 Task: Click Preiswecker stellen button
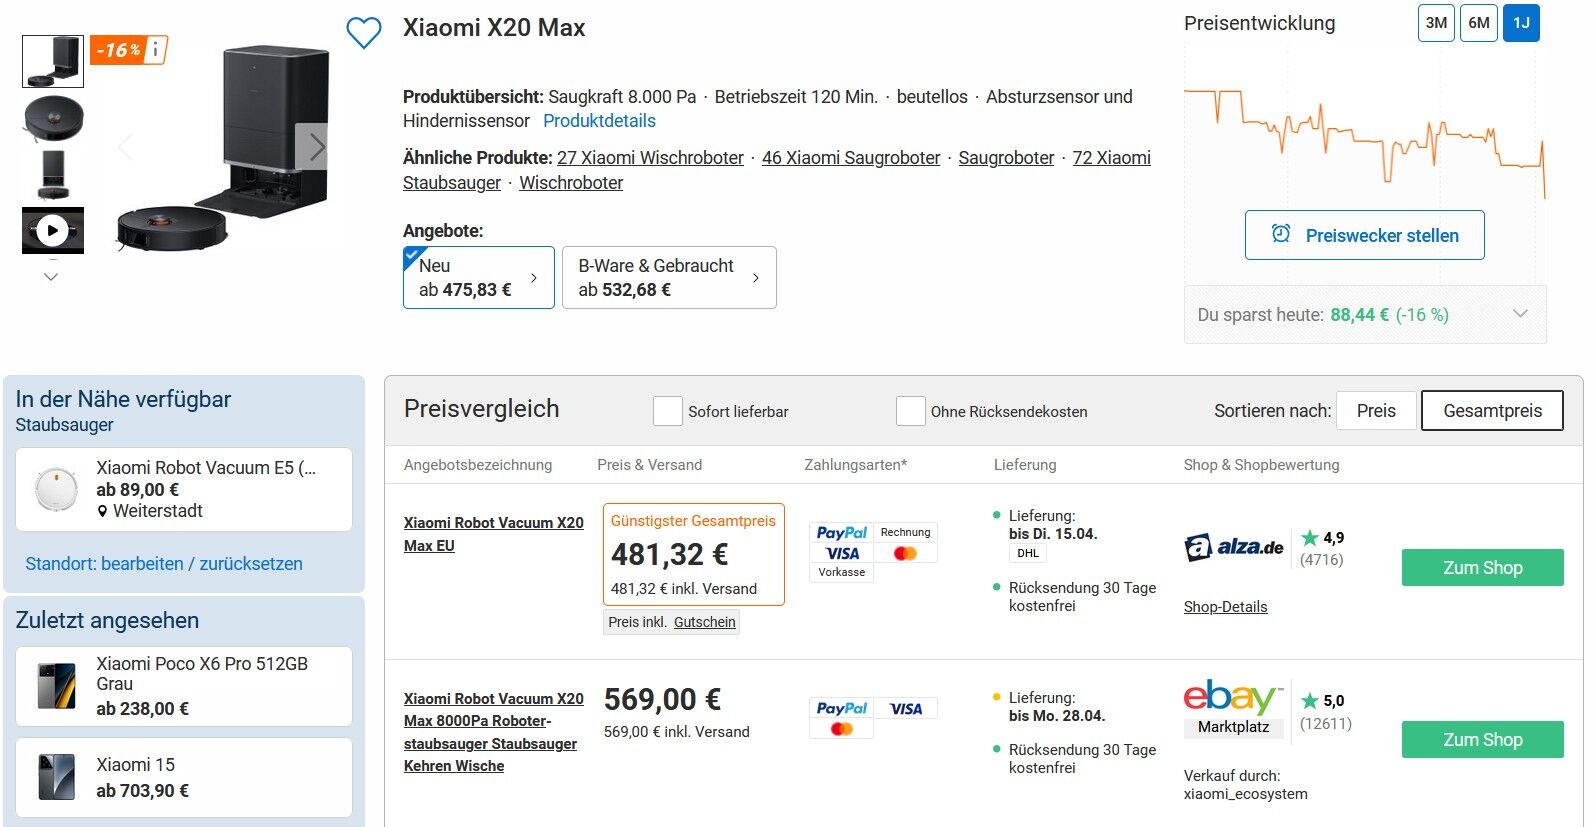coord(1365,235)
